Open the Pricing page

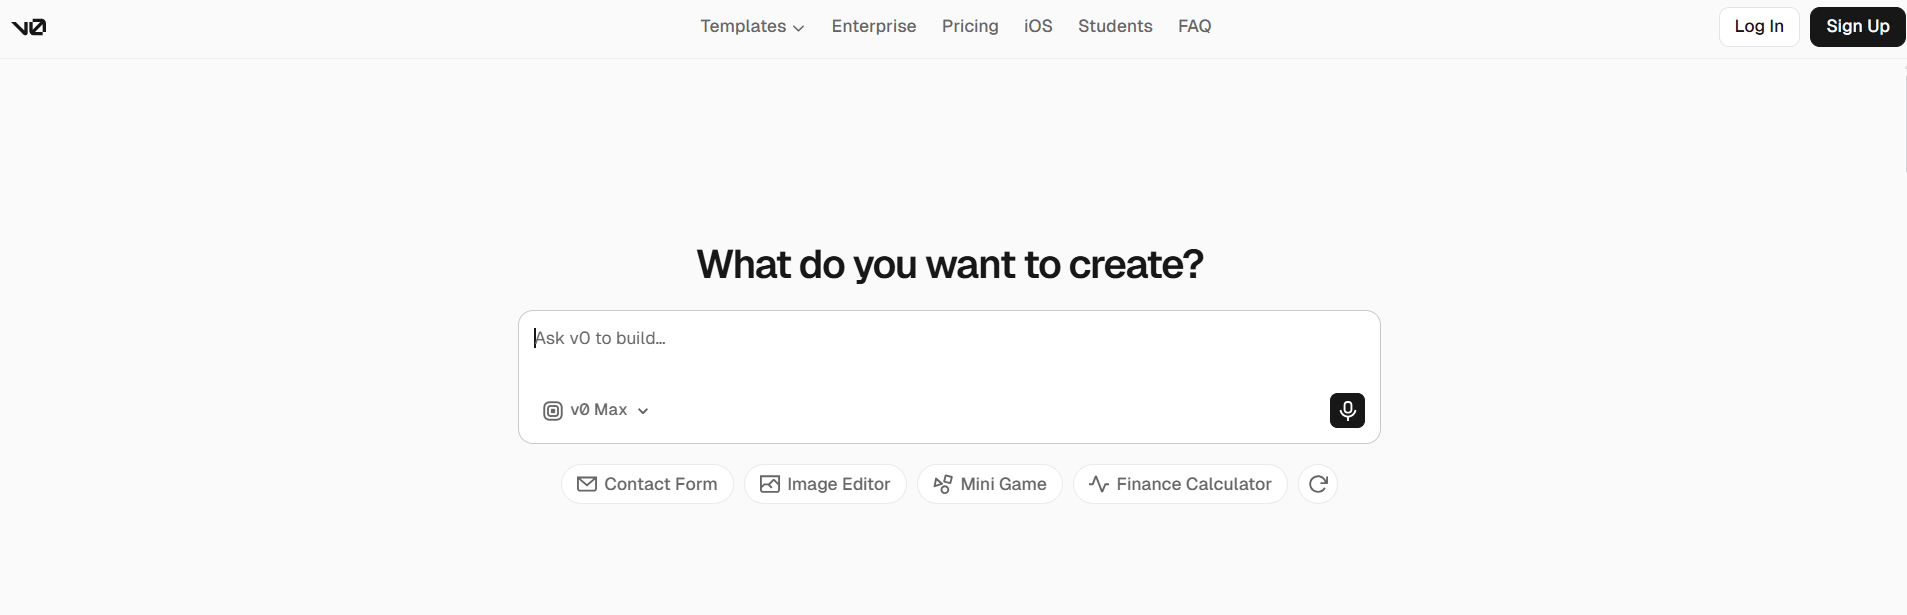[x=970, y=26]
